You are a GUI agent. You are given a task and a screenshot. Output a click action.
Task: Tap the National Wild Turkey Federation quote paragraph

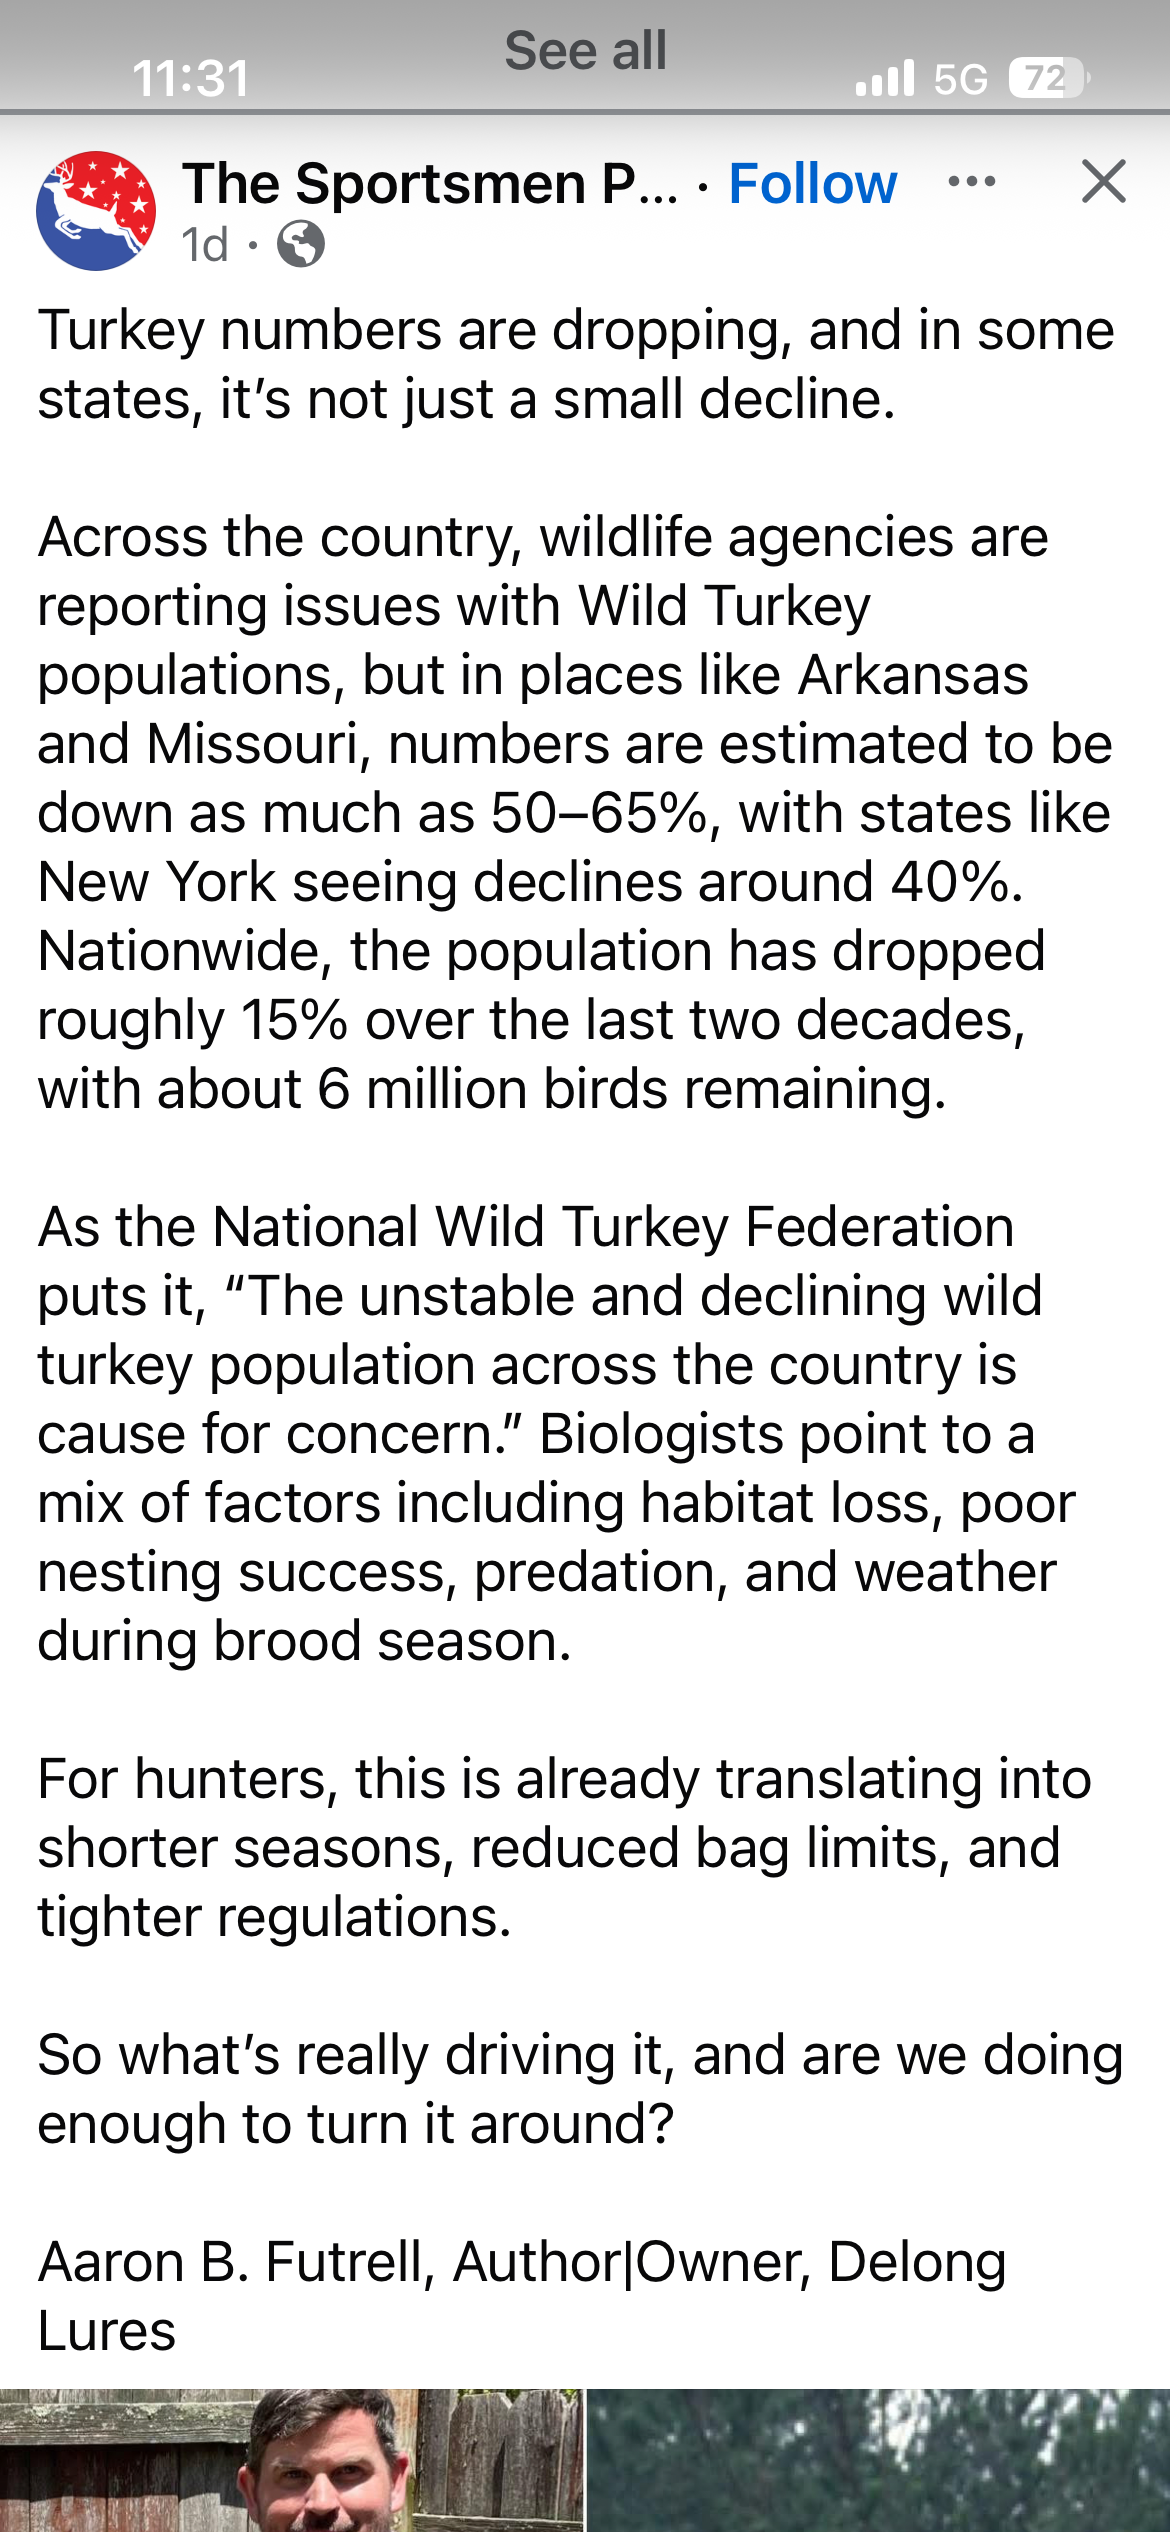(558, 1434)
